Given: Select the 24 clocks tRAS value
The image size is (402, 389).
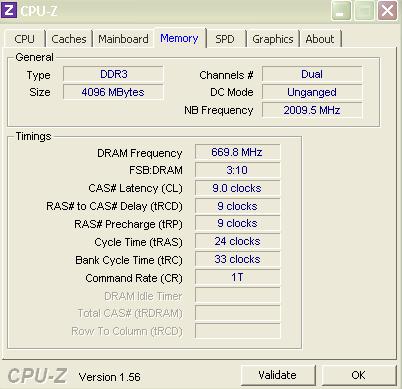Looking at the screenshot, I should [x=237, y=241].
